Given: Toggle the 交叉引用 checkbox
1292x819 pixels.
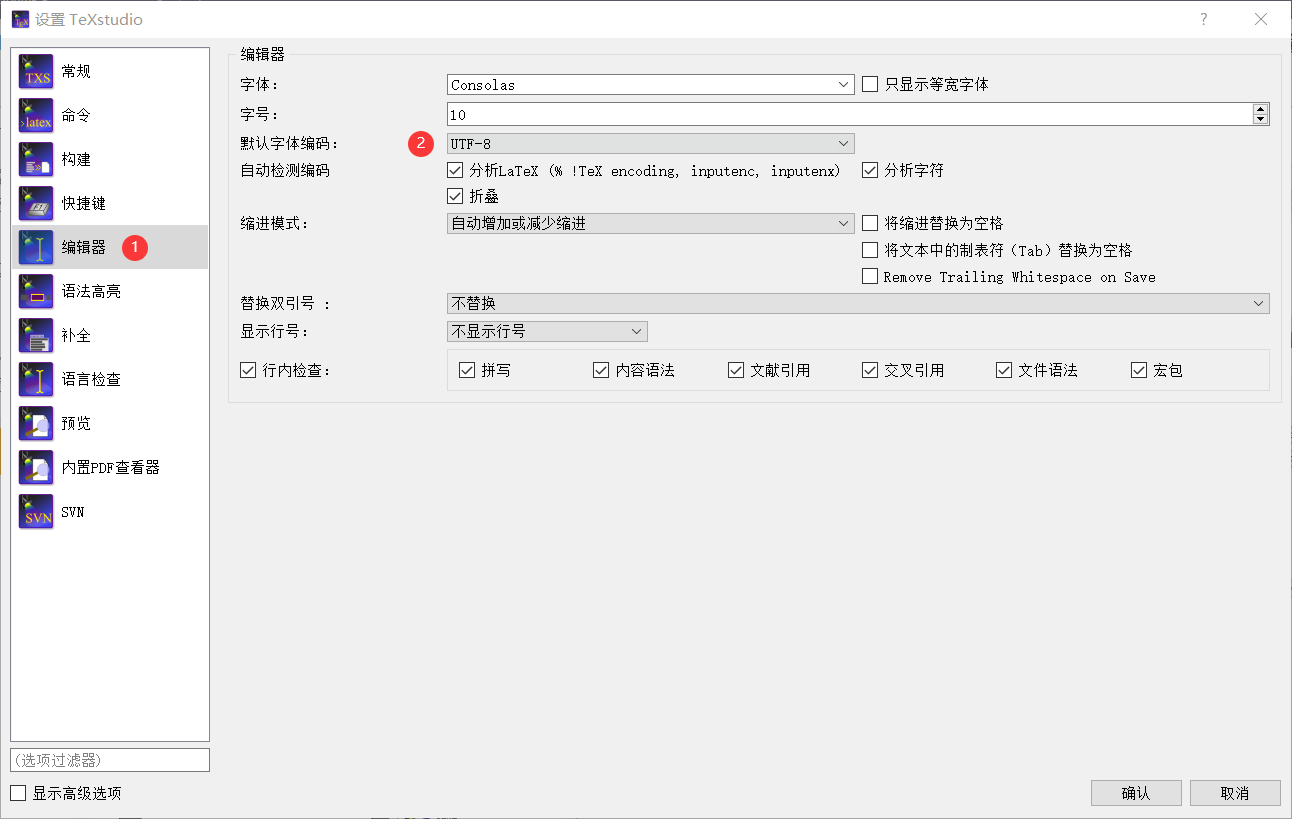Looking at the screenshot, I should point(870,371).
